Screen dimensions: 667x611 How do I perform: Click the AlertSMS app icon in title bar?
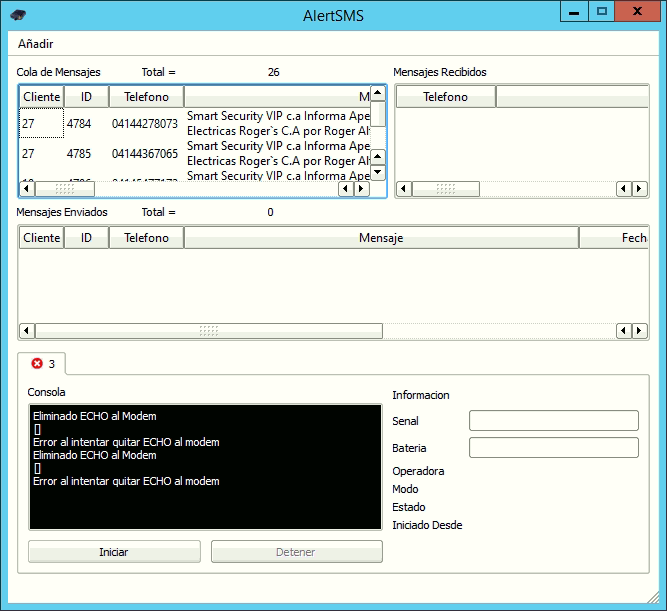click(x=18, y=15)
